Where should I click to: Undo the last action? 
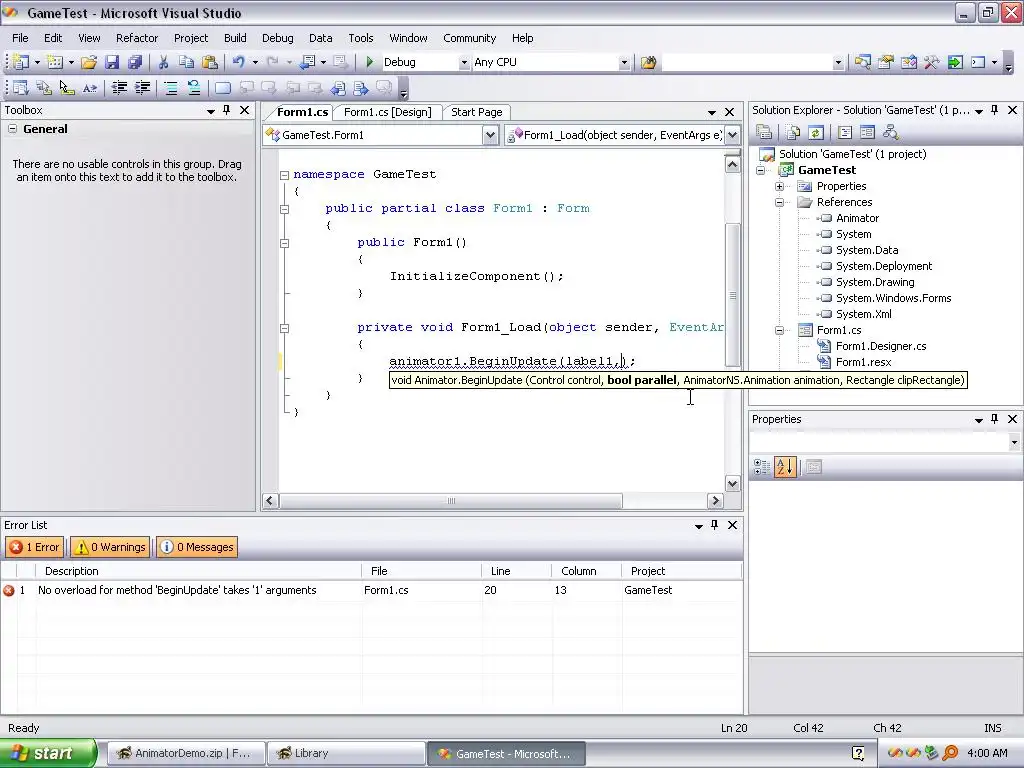[238, 62]
